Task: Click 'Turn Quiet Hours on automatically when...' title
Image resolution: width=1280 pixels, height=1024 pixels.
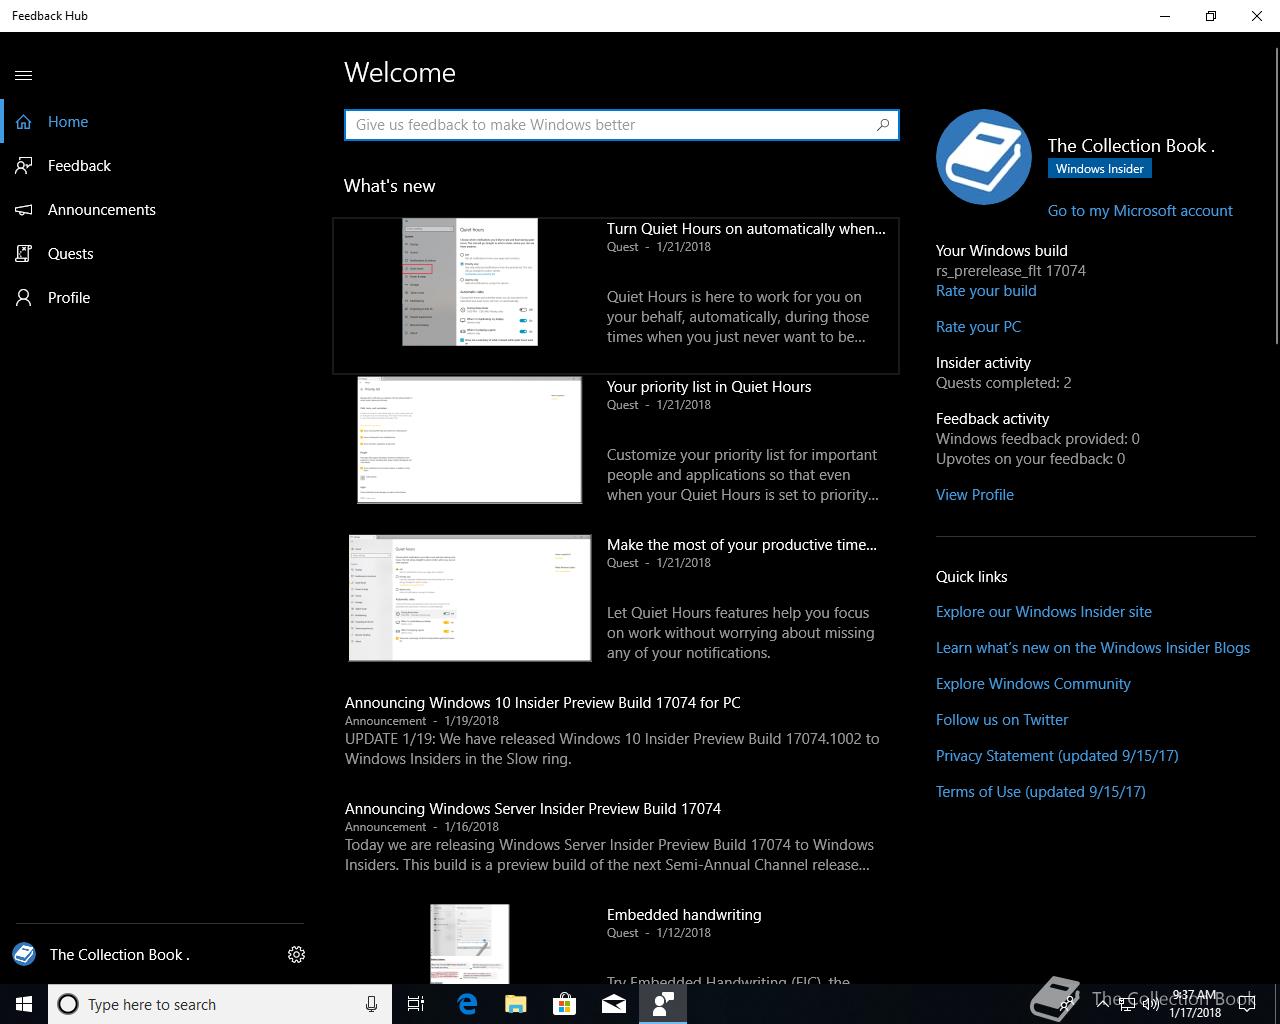Action: coord(746,229)
